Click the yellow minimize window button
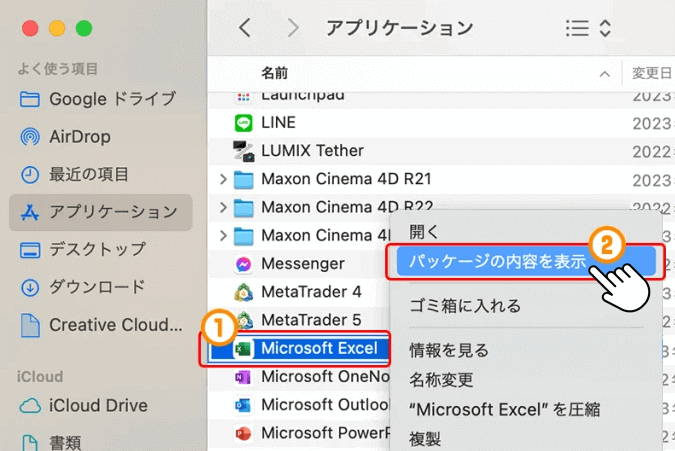Viewport: 675px width, 451px height. pyautogui.click(x=57, y=28)
